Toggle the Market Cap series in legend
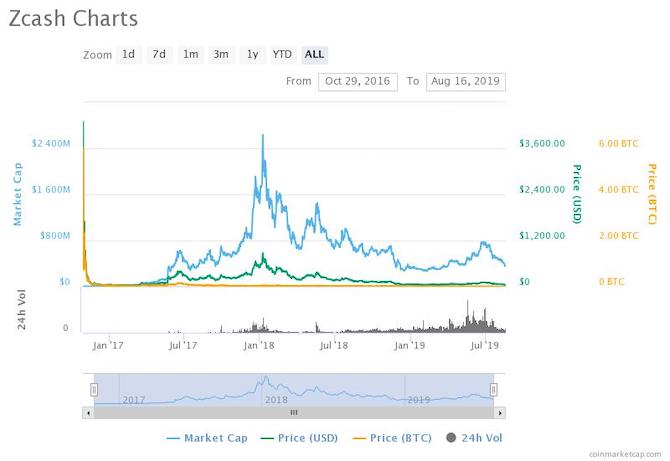Image resolution: width=670 pixels, height=461 pixels. pos(207,438)
